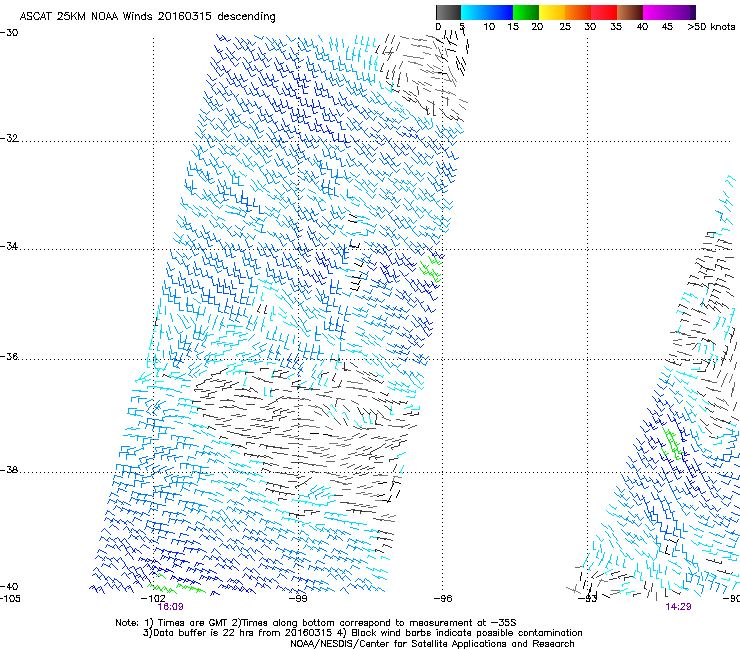Select the magenta-purple 40-50 knots legend swatch
740x650 pixels.
tap(669, 12)
